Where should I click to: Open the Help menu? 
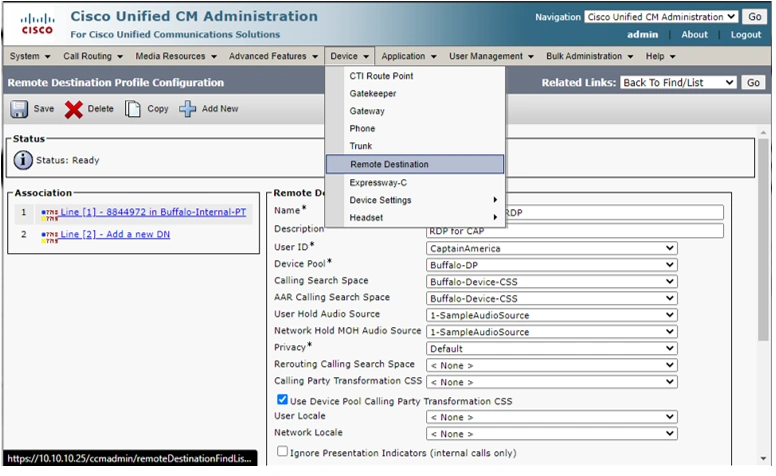660,56
